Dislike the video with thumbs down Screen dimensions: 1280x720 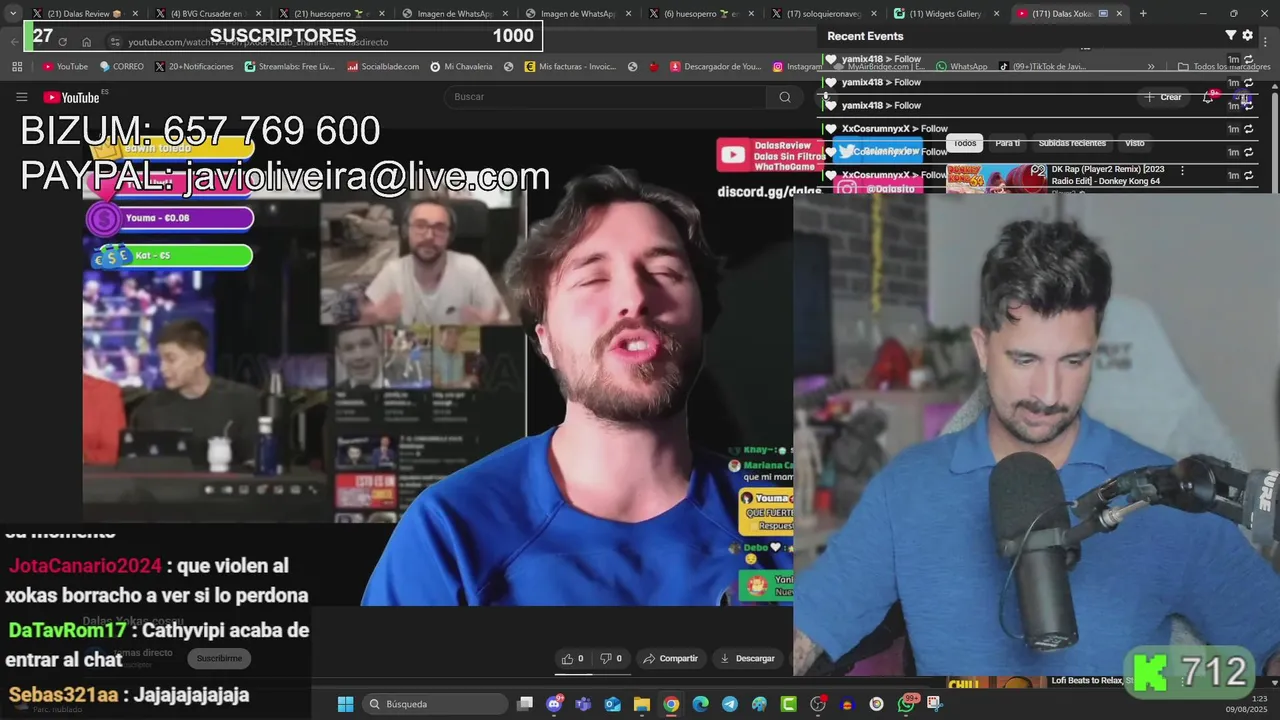point(611,658)
